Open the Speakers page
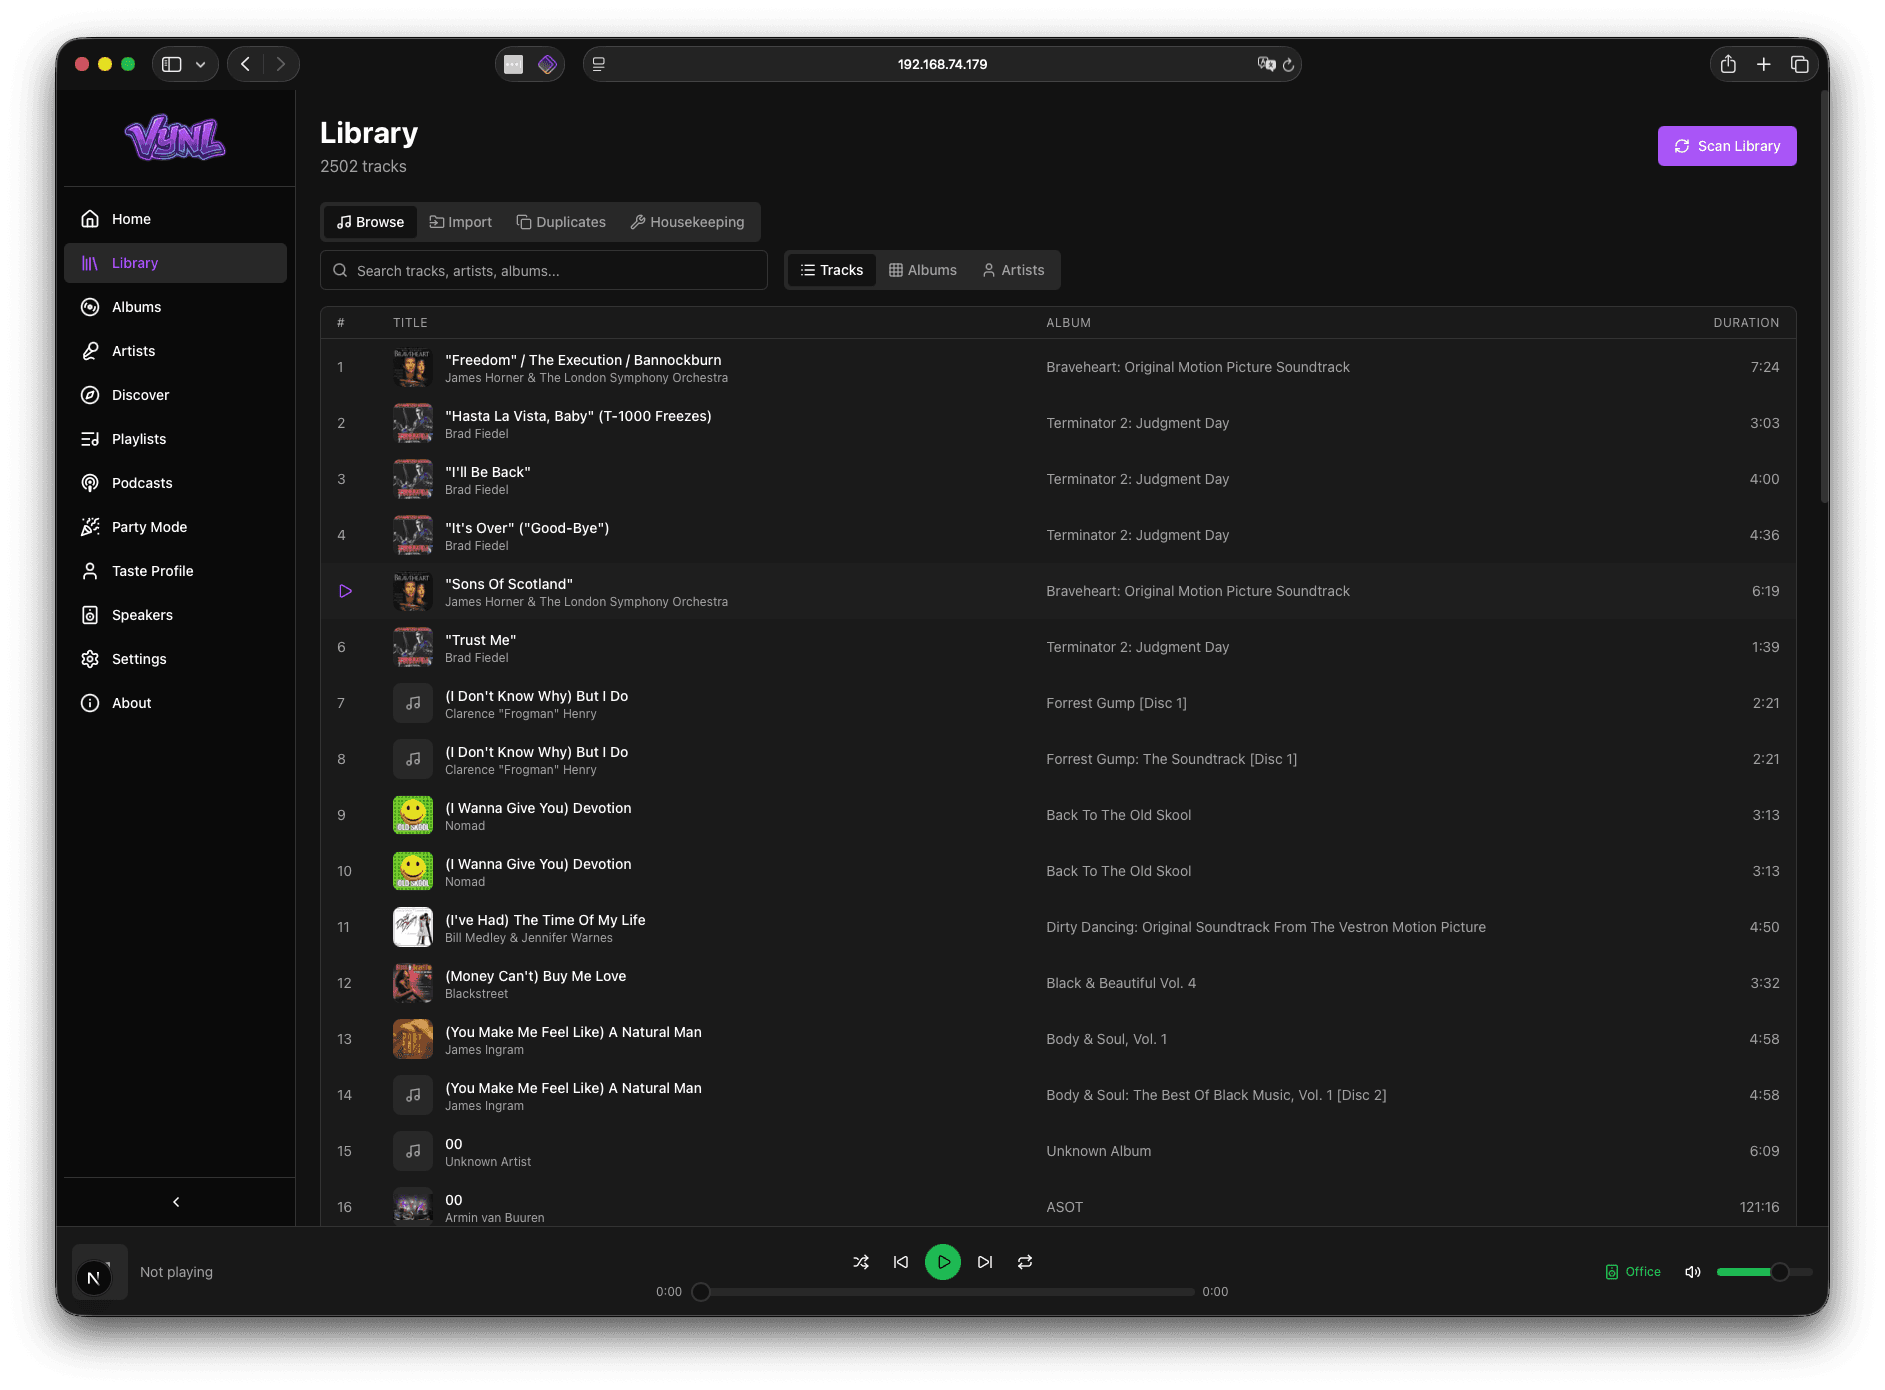This screenshot has width=1885, height=1390. 175,615
